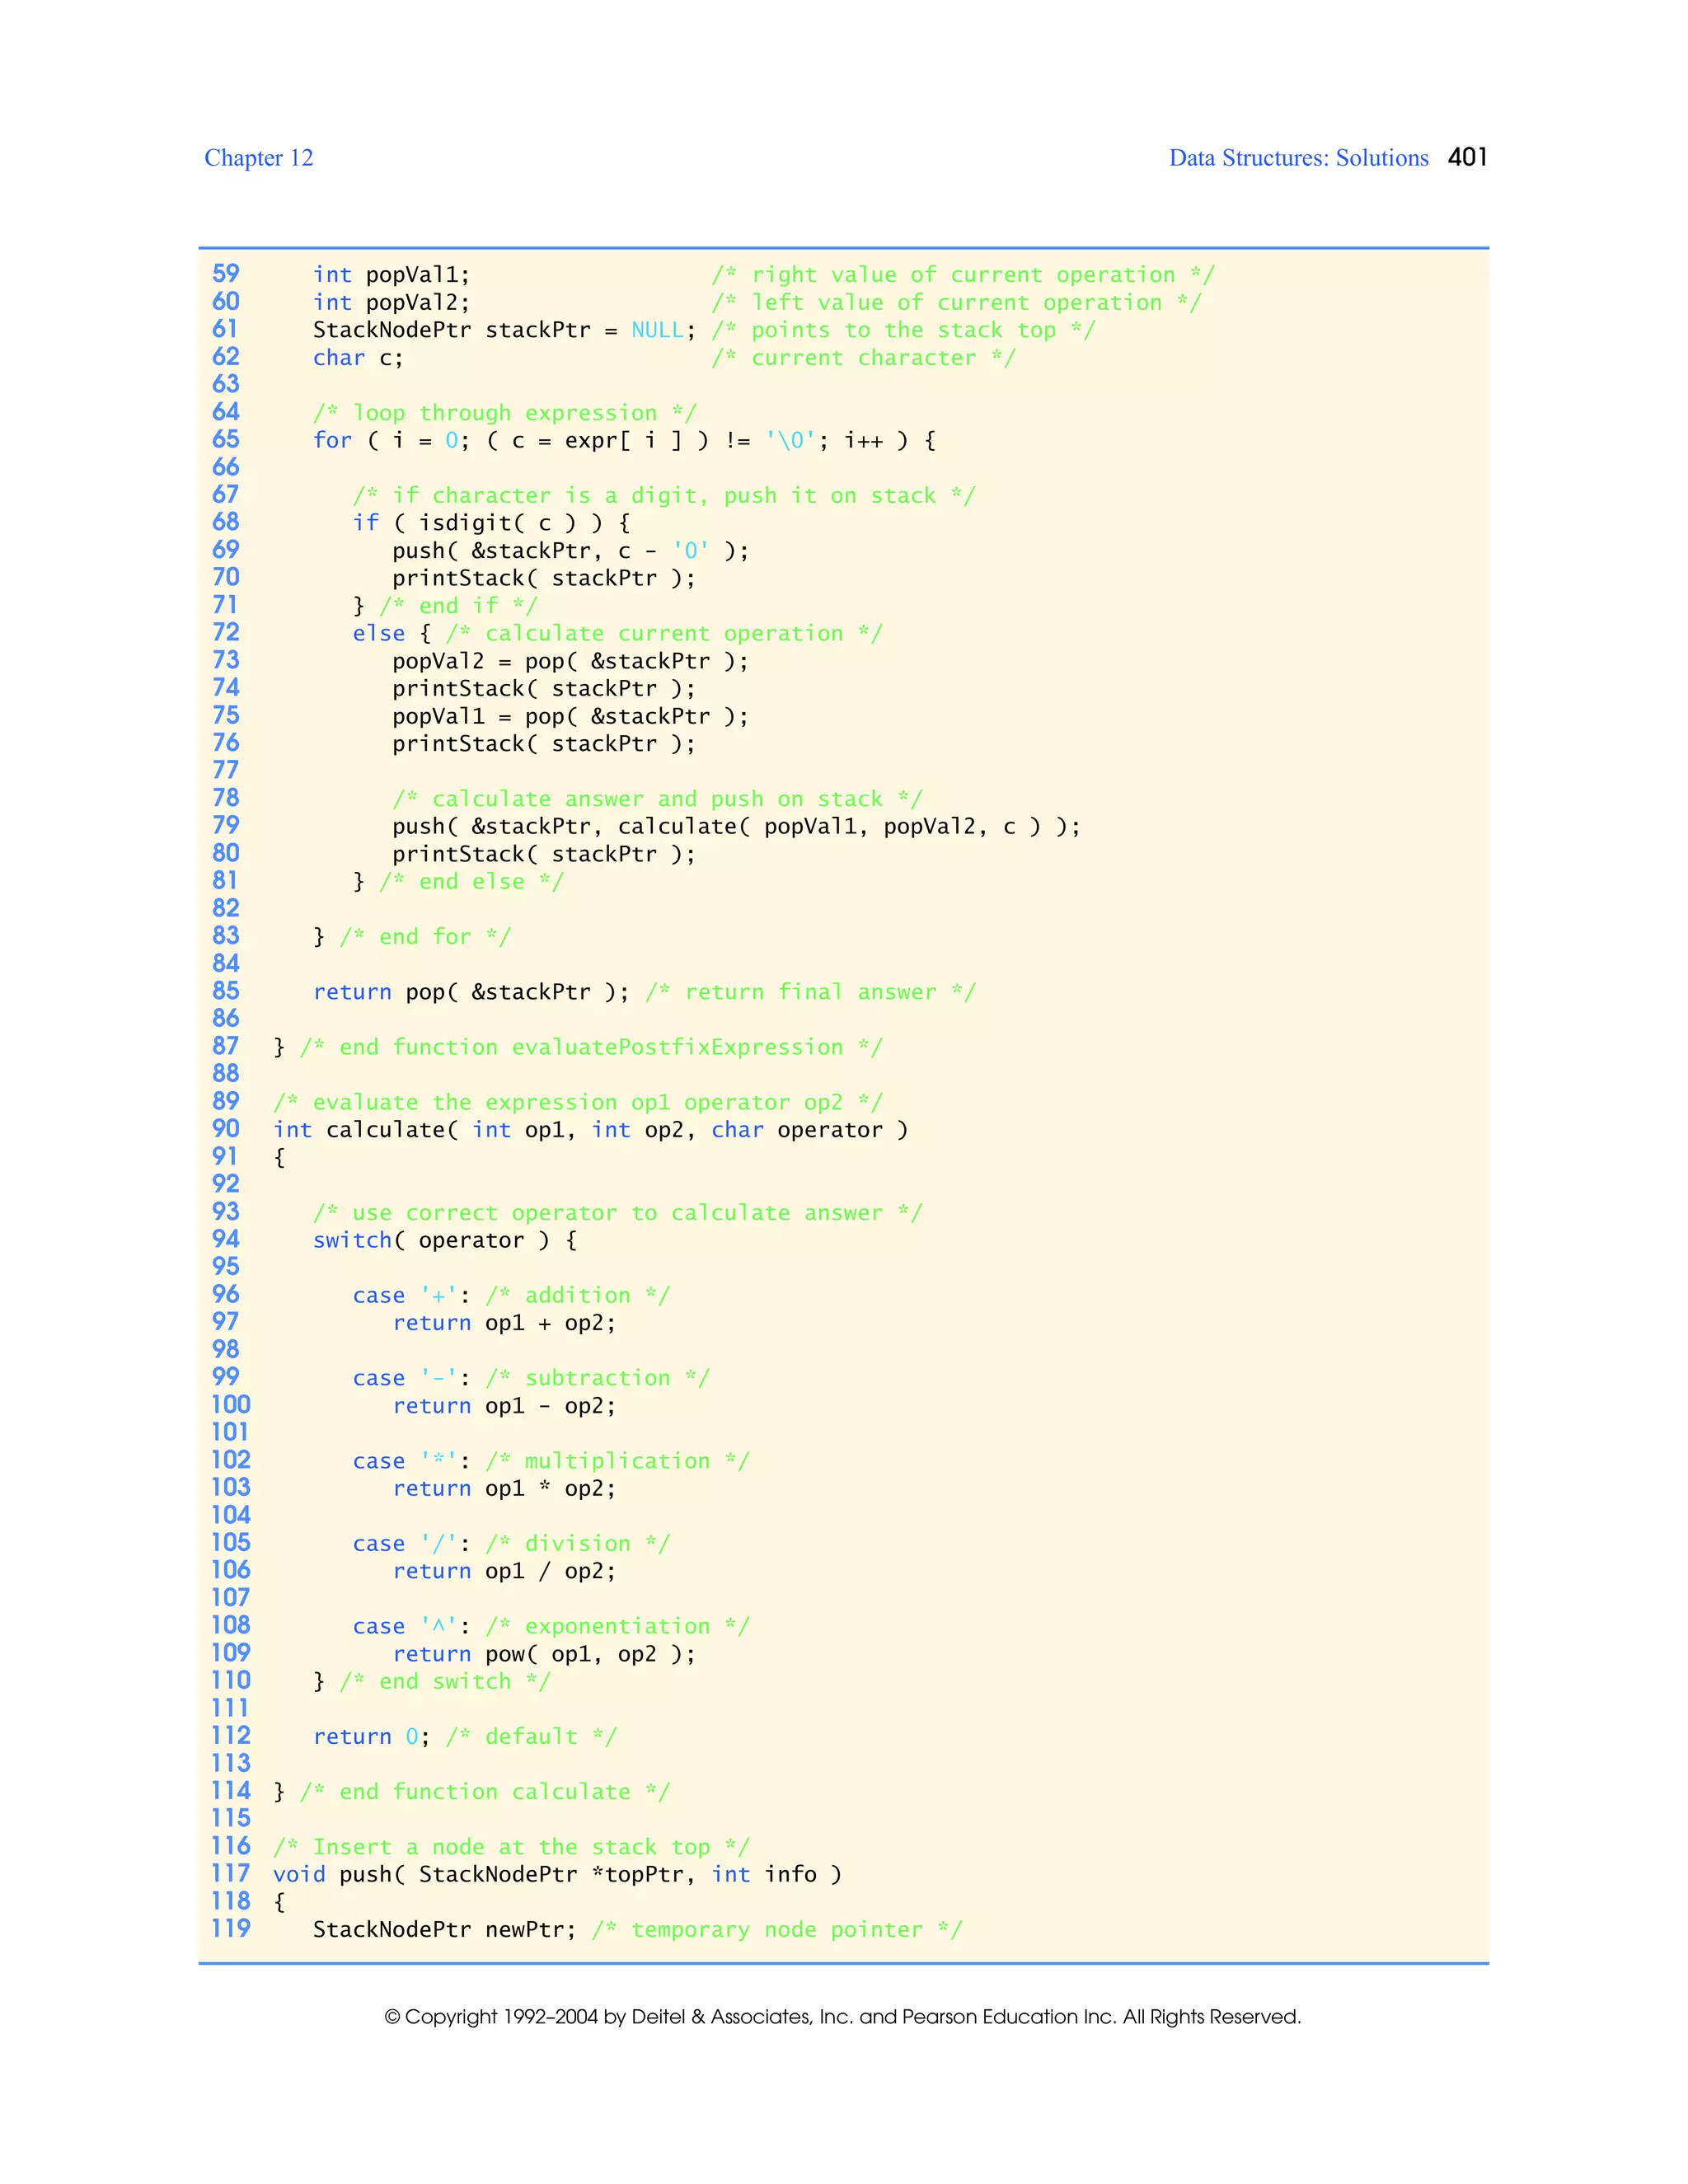This screenshot has height=2184, width=1688.
Task: Click the Deitel copyright footer text
Action: click(x=842, y=2017)
